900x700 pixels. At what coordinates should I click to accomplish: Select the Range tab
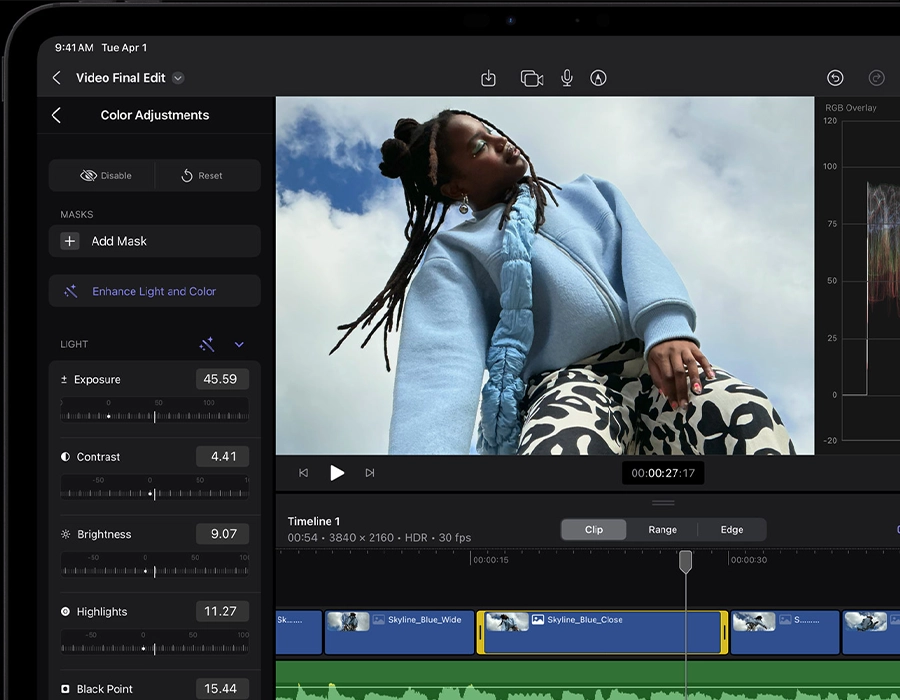pos(662,530)
